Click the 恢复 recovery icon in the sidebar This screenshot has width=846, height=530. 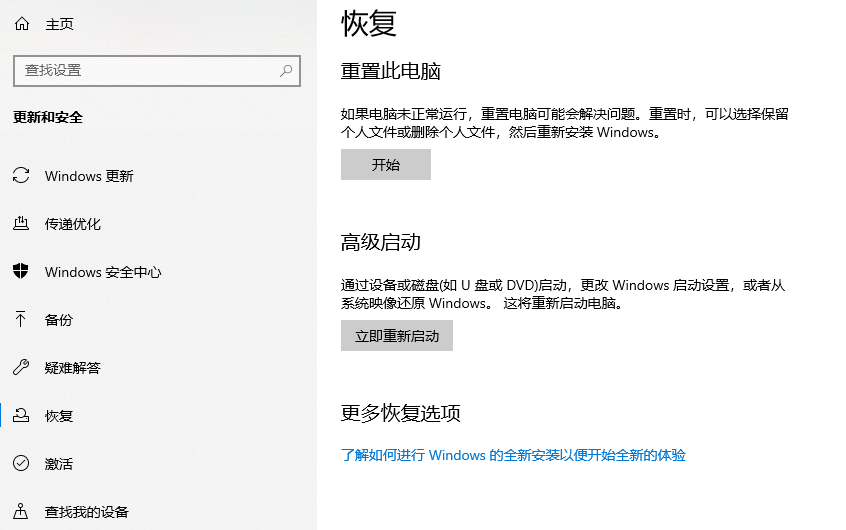point(21,415)
